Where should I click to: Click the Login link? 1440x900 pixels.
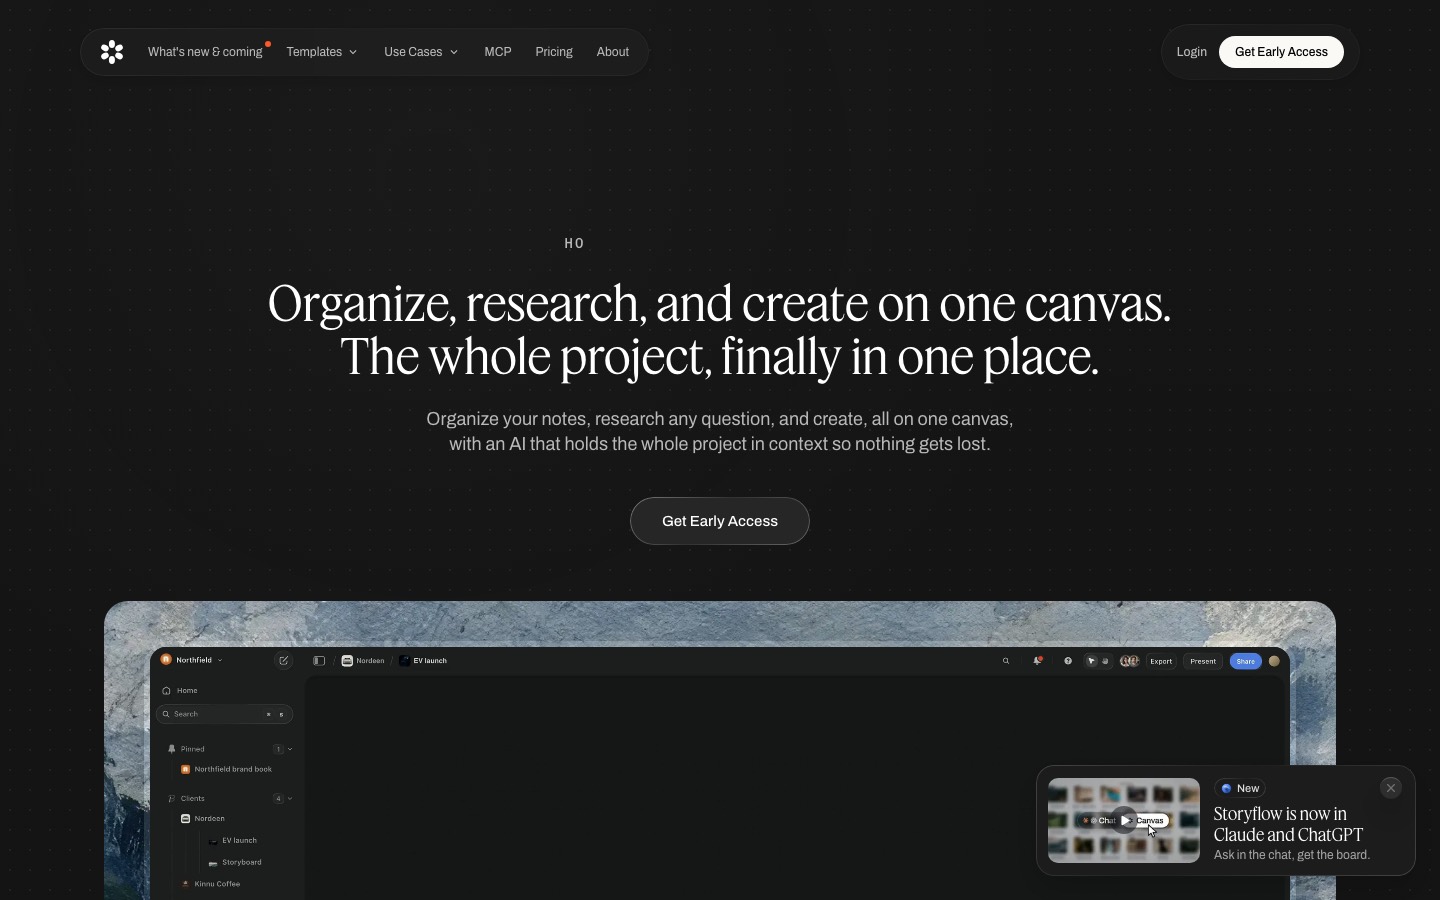1191,52
